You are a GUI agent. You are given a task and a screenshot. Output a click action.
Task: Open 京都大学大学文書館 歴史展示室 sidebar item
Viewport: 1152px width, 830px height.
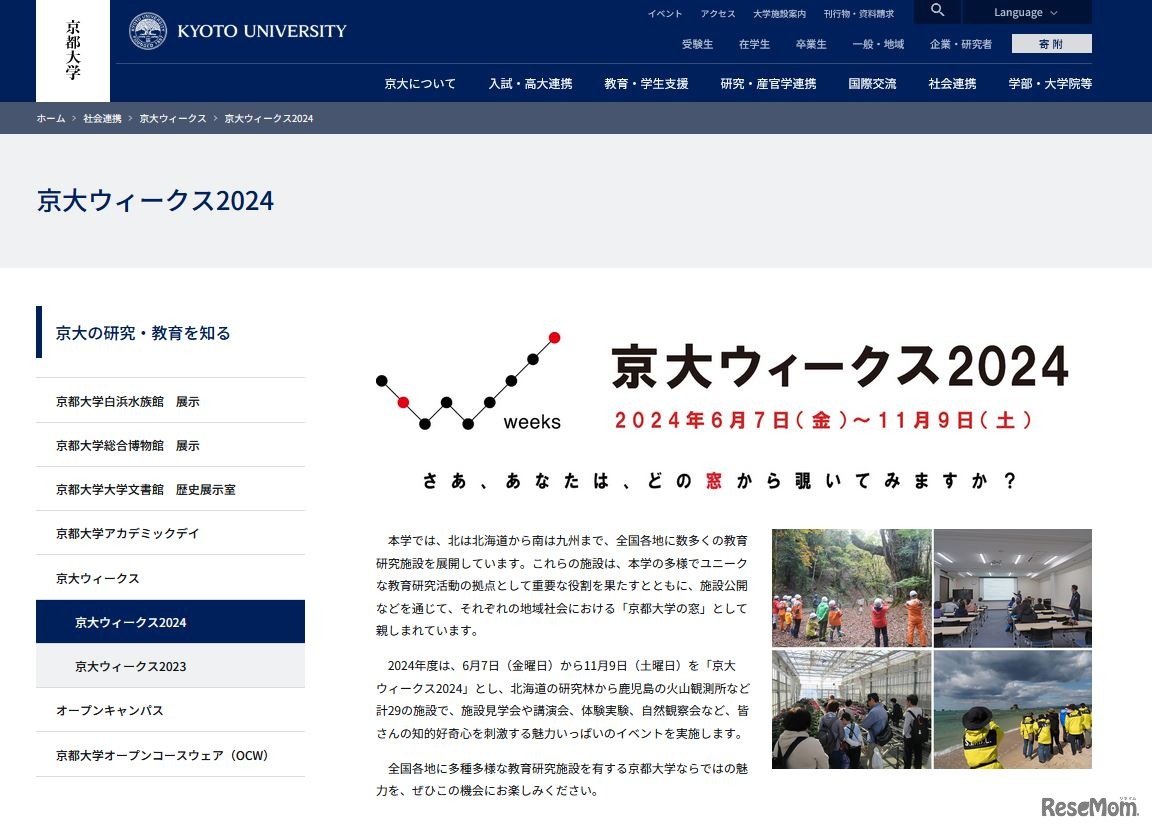[x=170, y=489]
